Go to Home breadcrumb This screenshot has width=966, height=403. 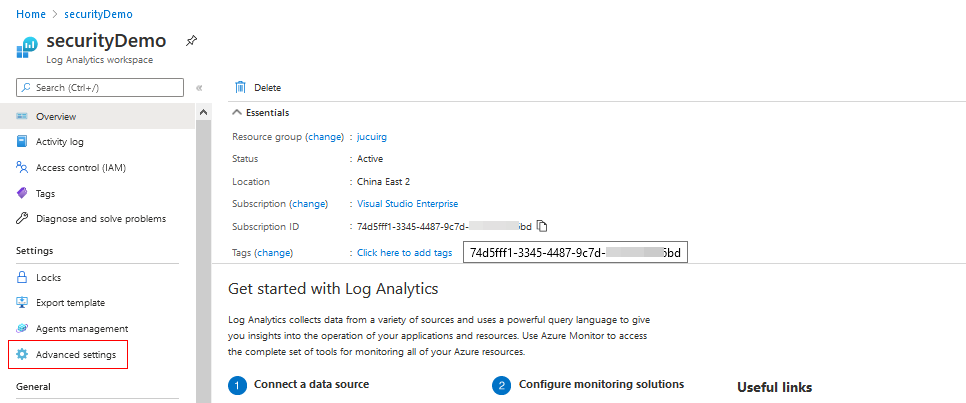point(31,14)
